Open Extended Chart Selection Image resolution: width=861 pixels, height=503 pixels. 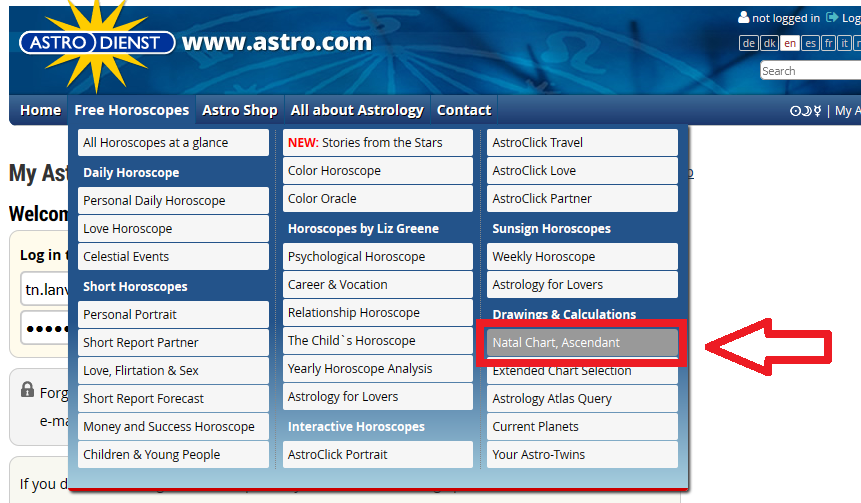pyautogui.click(x=582, y=371)
